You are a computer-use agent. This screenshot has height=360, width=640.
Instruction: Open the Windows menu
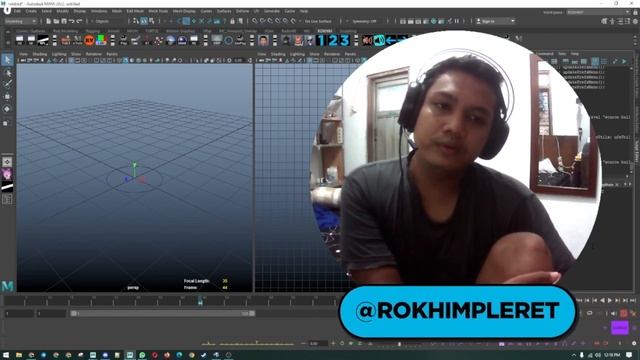[99, 11]
